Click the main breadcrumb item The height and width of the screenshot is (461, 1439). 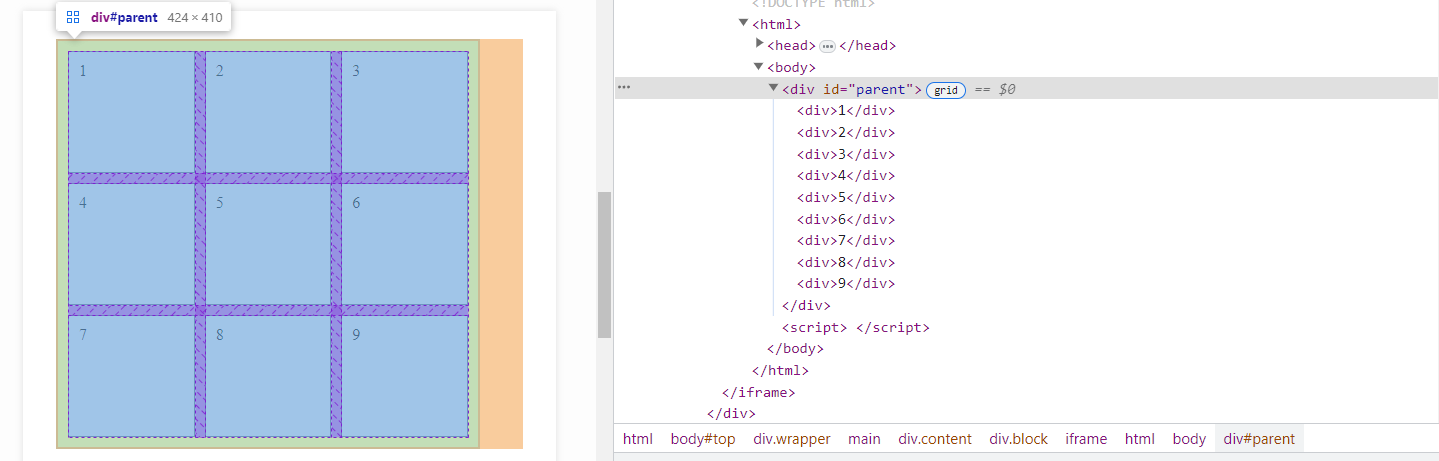(x=864, y=439)
